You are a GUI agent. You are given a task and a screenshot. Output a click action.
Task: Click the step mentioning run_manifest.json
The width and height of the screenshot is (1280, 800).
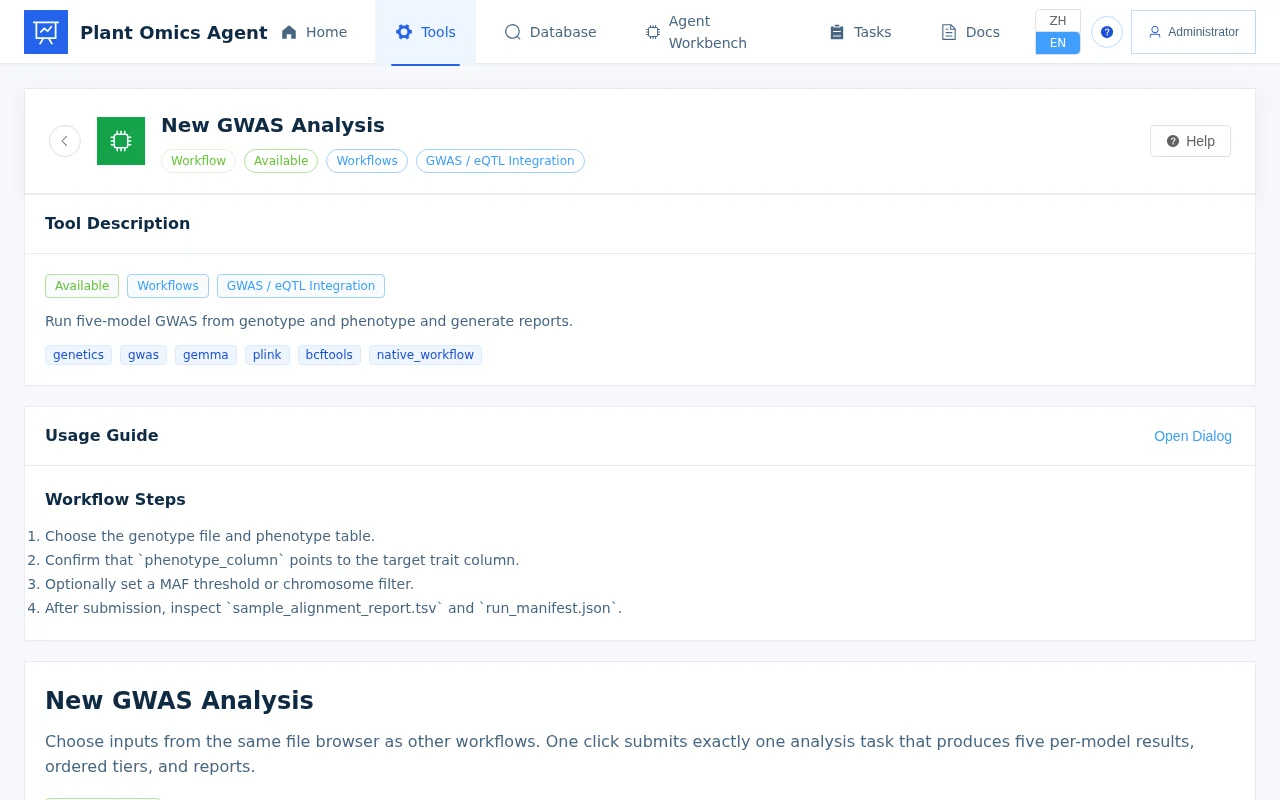pos(333,608)
